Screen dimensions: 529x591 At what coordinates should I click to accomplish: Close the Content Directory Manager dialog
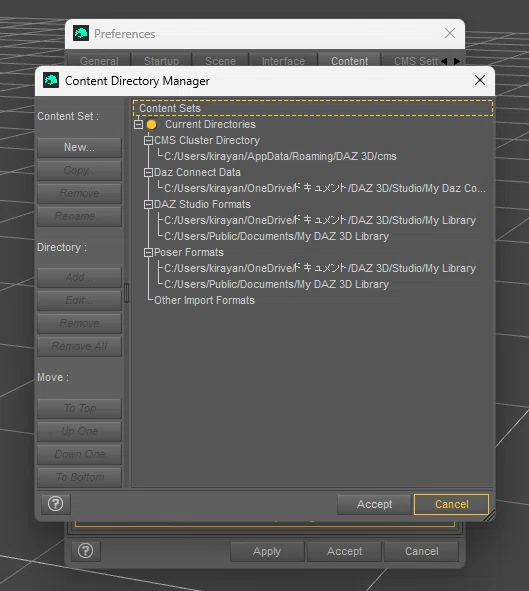point(480,80)
